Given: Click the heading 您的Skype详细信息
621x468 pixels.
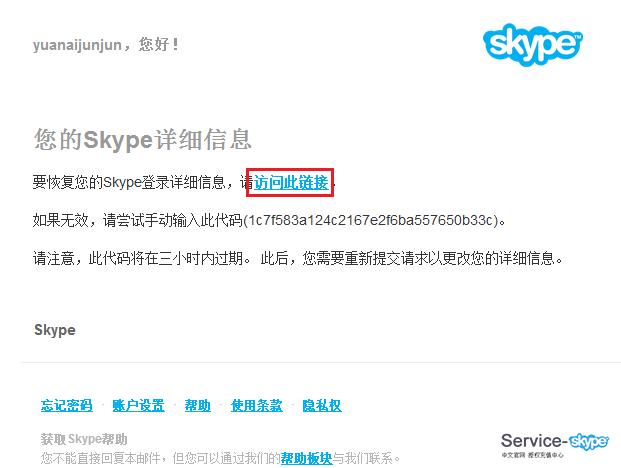Looking at the screenshot, I should tap(142, 139).
